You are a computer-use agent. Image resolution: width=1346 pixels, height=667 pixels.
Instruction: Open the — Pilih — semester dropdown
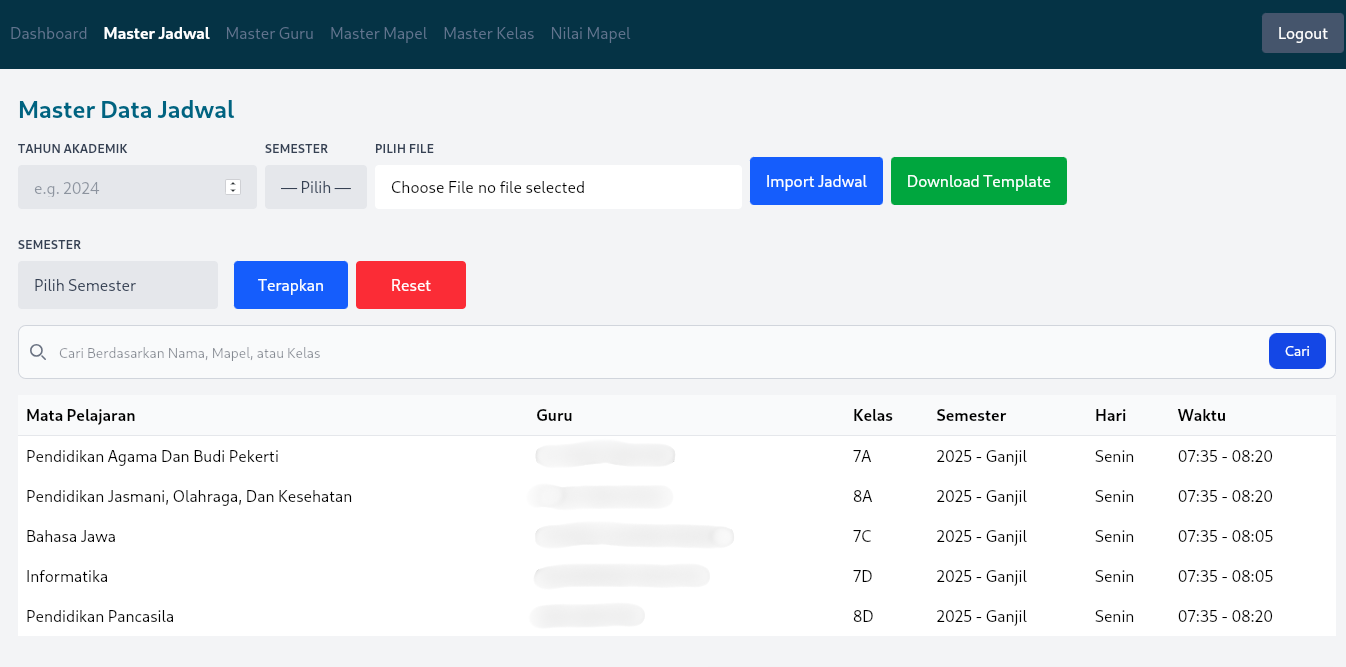point(315,187)
